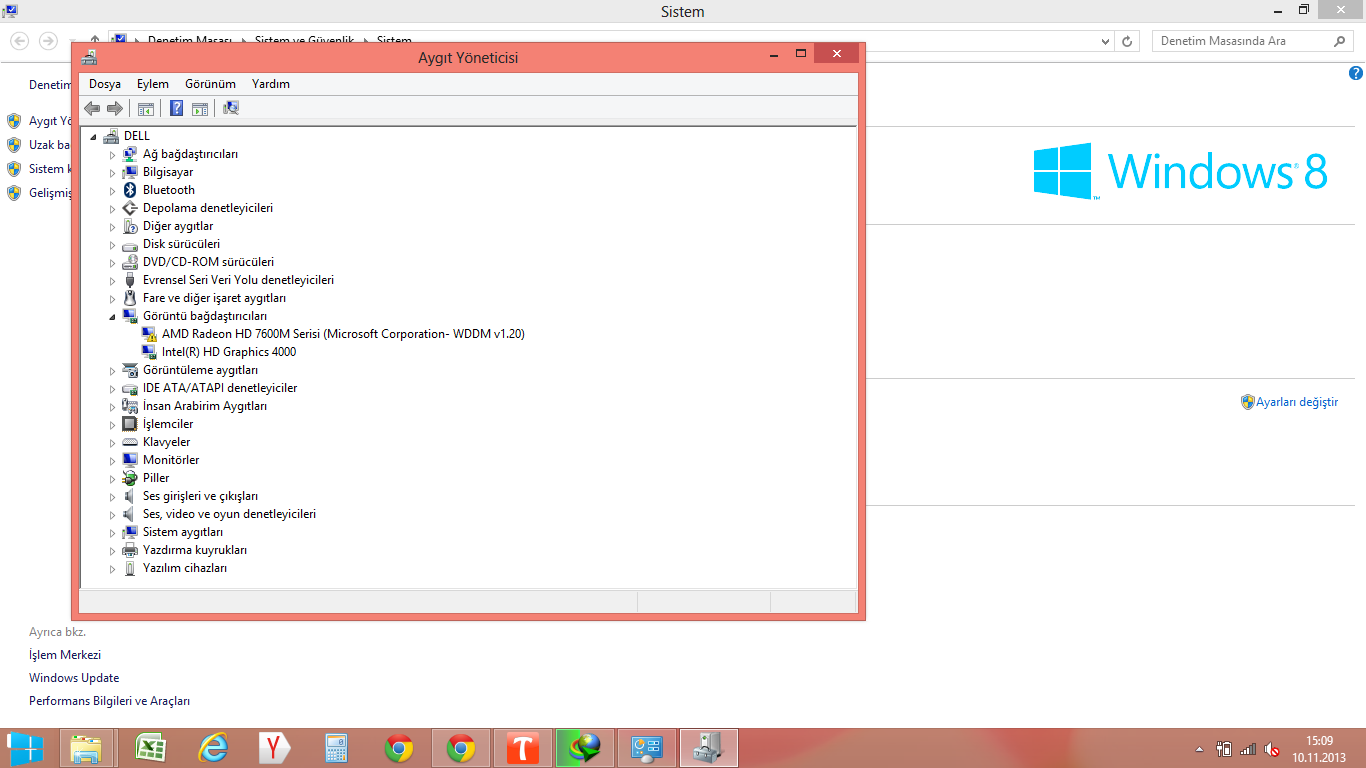Image resolution: width=1366 pixels, height=768 pixels.
Task: Expand Depolama denetleyicileri node
Action: (112, 208)
